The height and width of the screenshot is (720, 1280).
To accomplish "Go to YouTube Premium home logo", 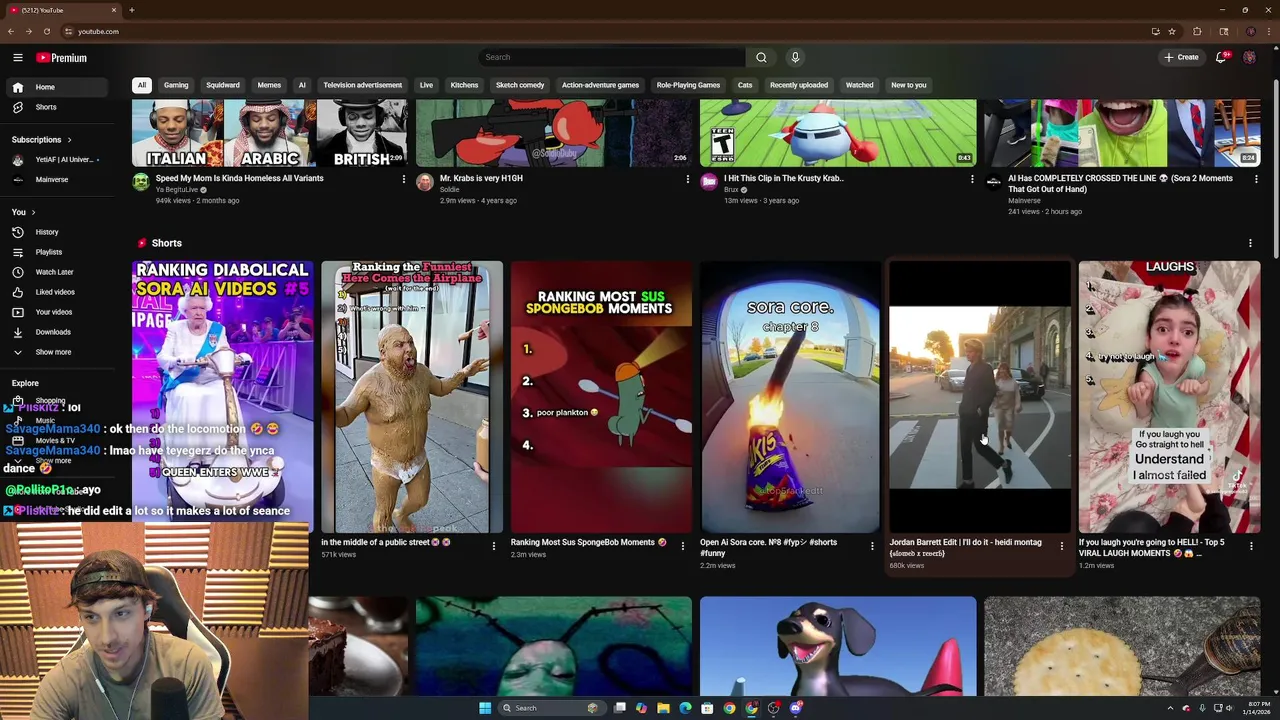I will coord(62,58).
